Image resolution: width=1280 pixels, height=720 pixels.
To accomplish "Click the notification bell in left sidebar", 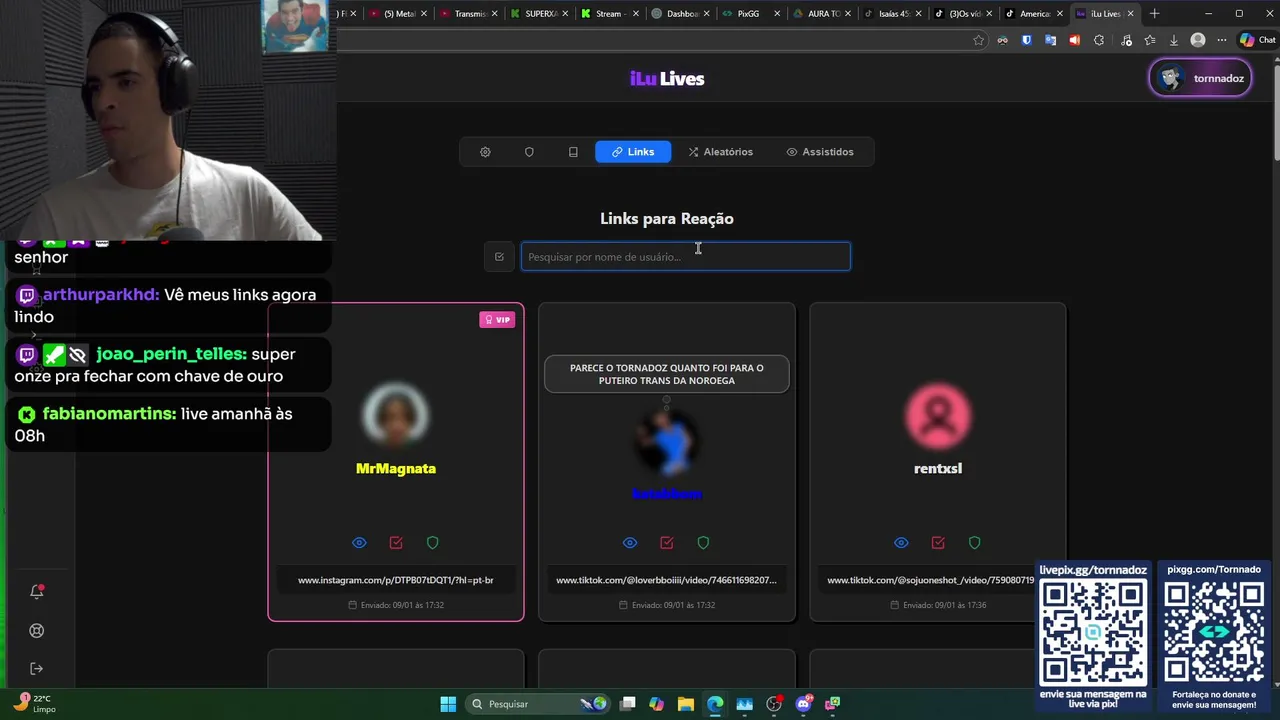I will (x=37, y=591).
